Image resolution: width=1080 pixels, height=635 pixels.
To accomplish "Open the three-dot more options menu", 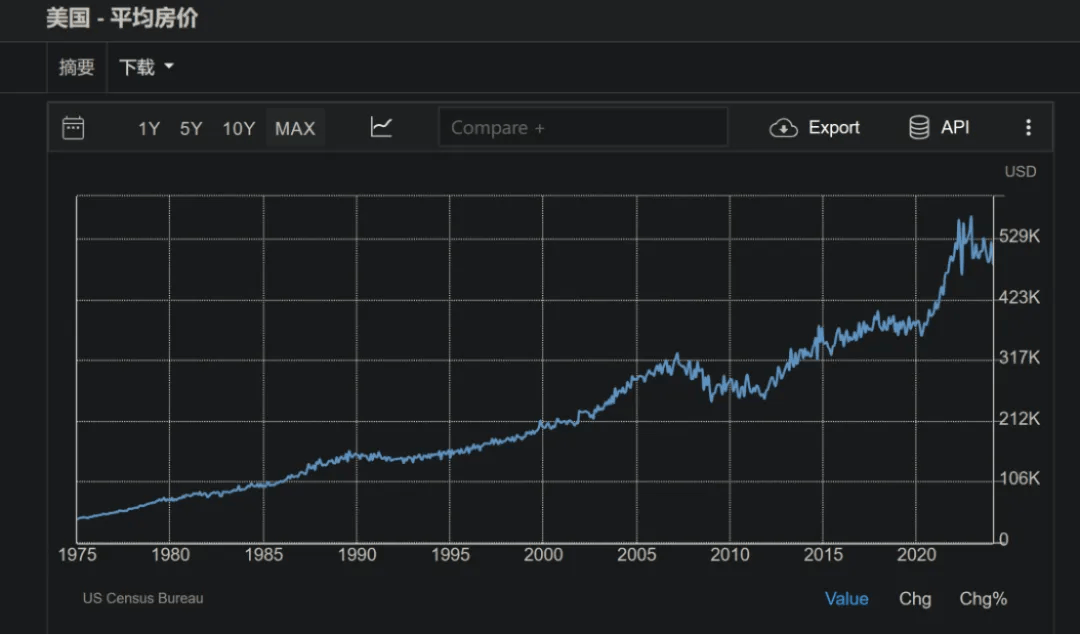I will point(1028,128).
